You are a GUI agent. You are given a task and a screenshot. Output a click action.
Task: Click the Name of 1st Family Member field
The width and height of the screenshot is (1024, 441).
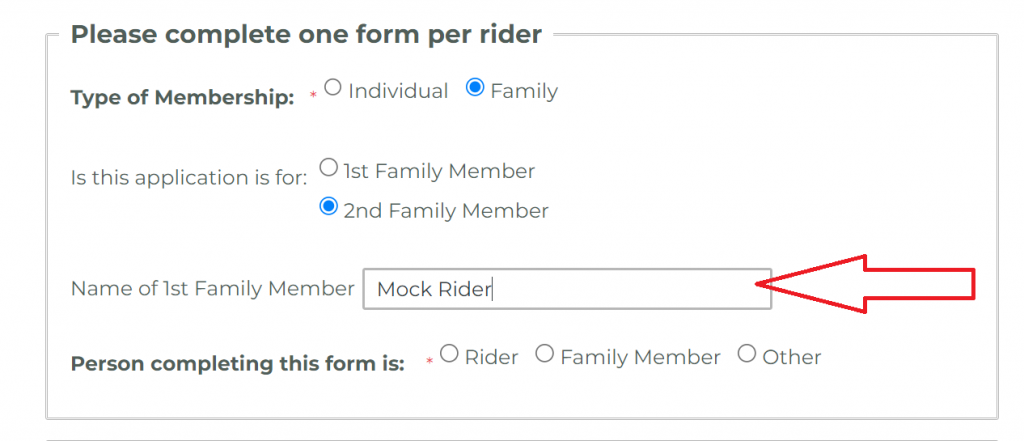tap(566, 289)
